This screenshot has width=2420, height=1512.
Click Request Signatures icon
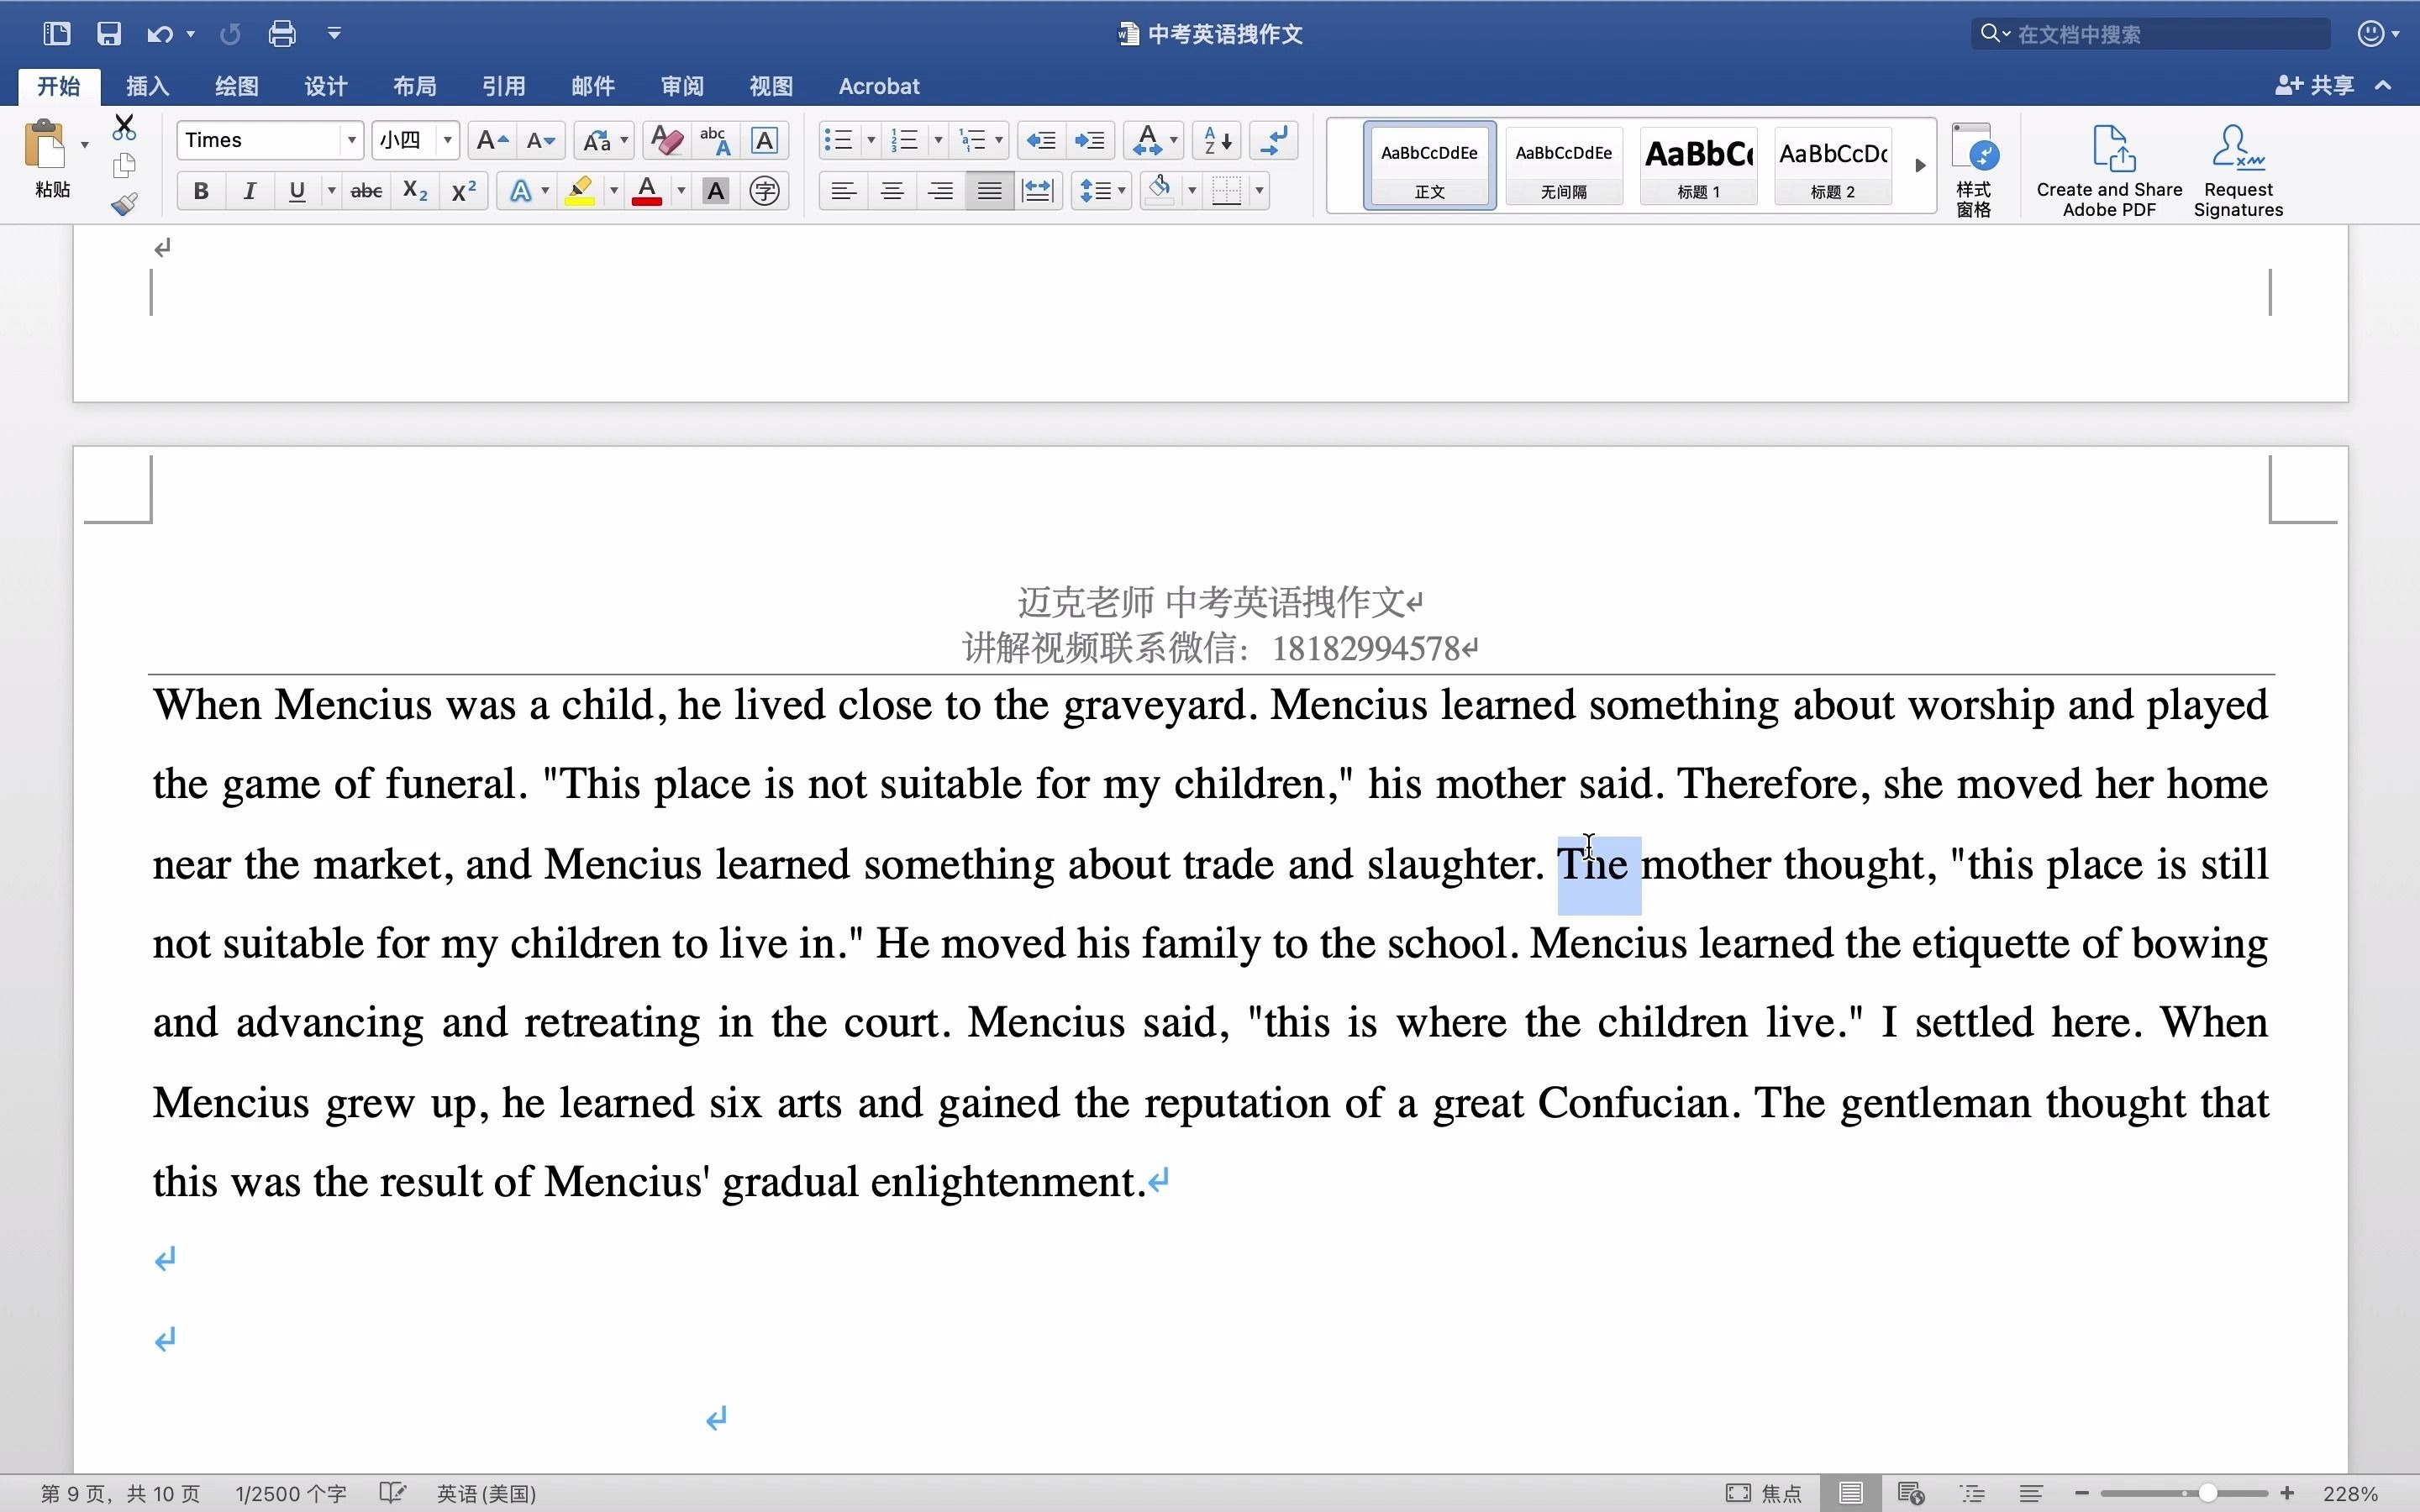pyautogui.click(x=2238, y=170)
